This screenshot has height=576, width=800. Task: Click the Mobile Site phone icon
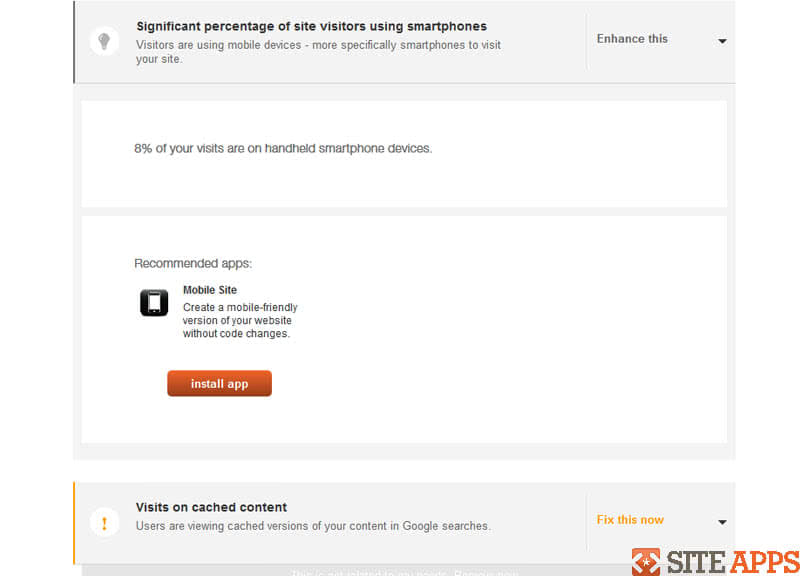[x=154, y=303]
